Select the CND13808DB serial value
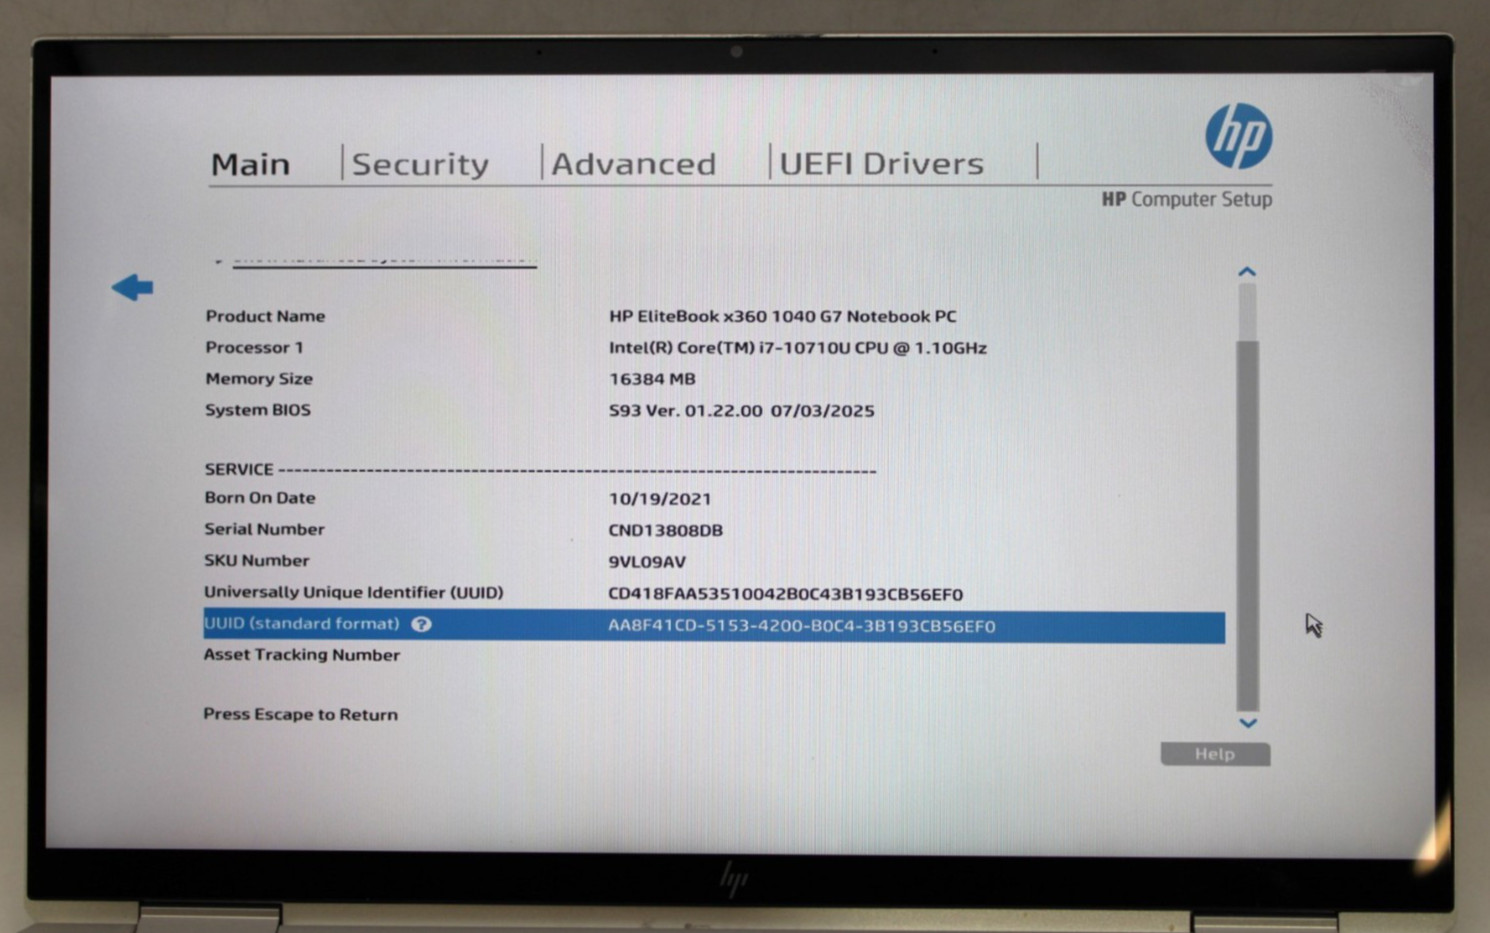Viewport: 1490px width, 933px height. point(665,530)
